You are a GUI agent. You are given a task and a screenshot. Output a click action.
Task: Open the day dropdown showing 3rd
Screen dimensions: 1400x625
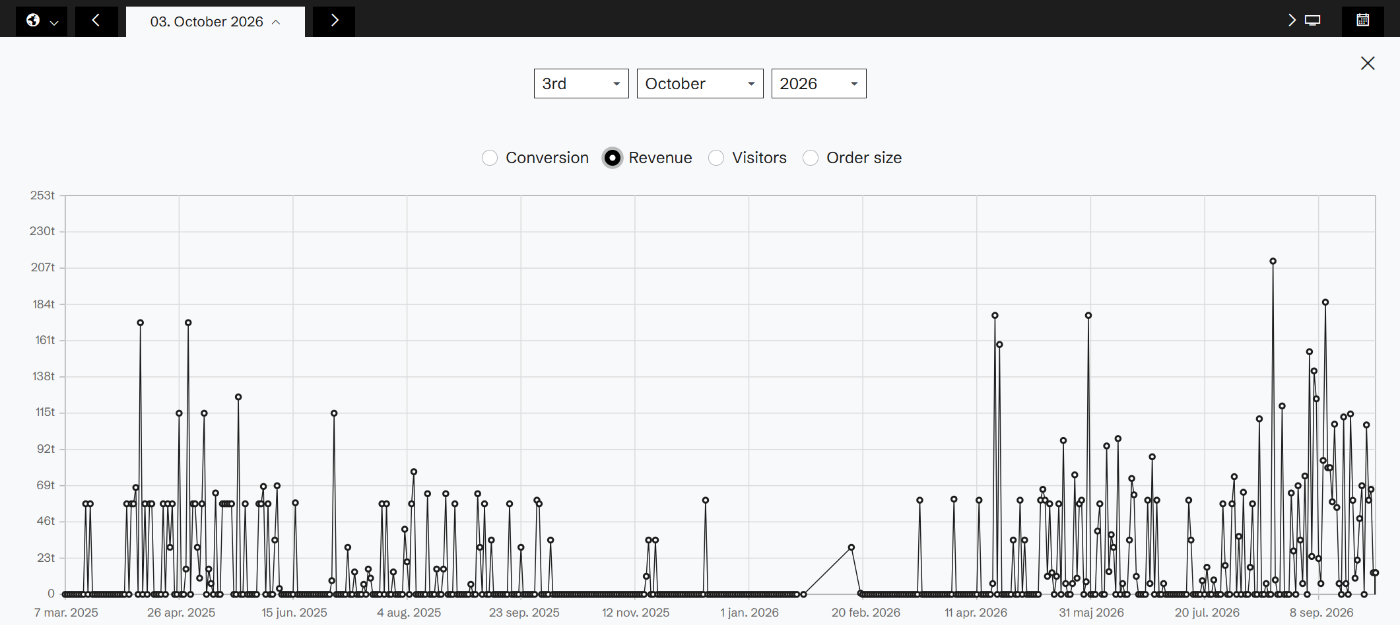coord(581,84)
